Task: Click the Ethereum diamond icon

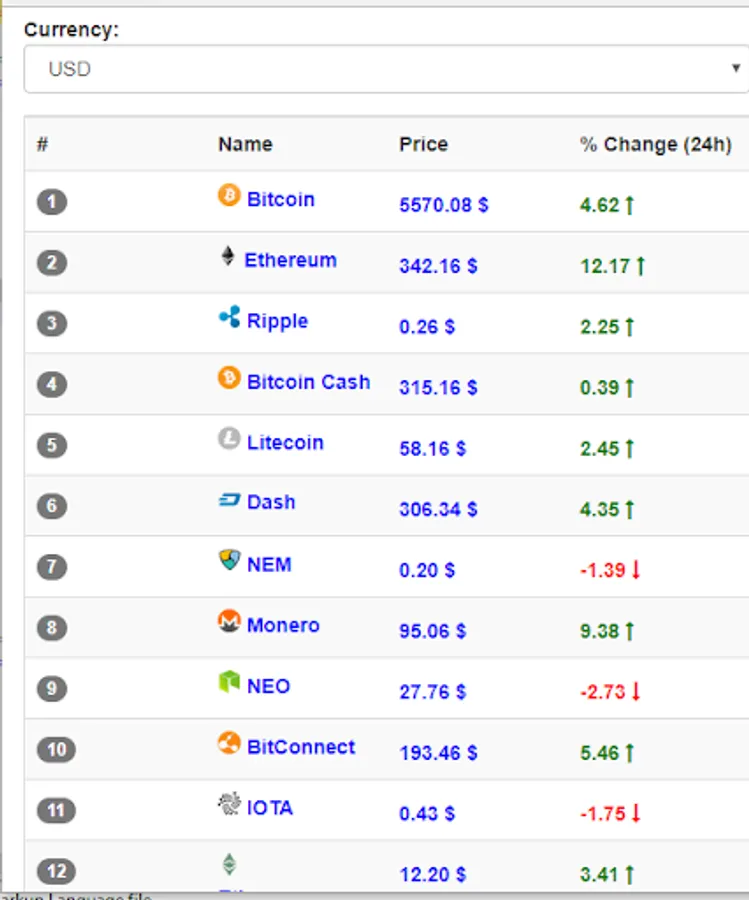Action: (228, 255)
